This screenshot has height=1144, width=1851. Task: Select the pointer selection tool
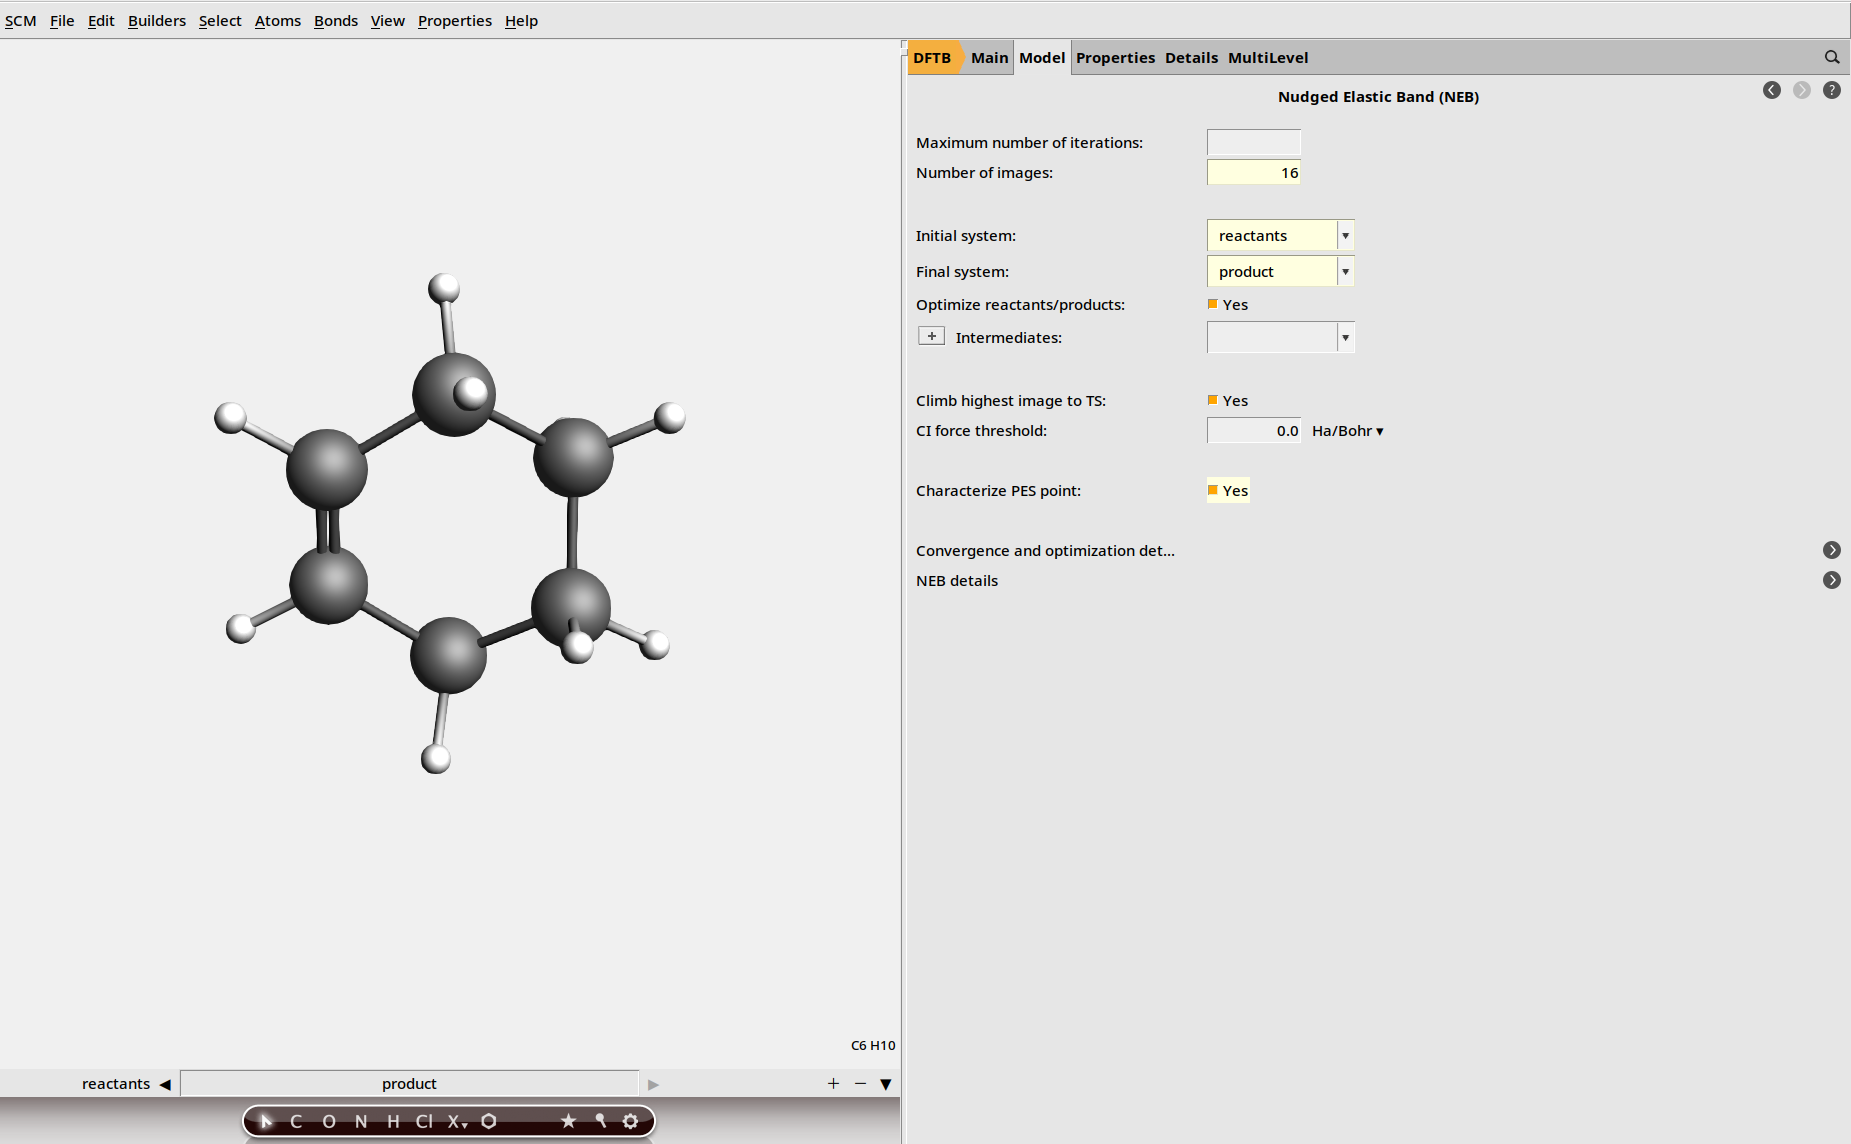pos(266,1121)
